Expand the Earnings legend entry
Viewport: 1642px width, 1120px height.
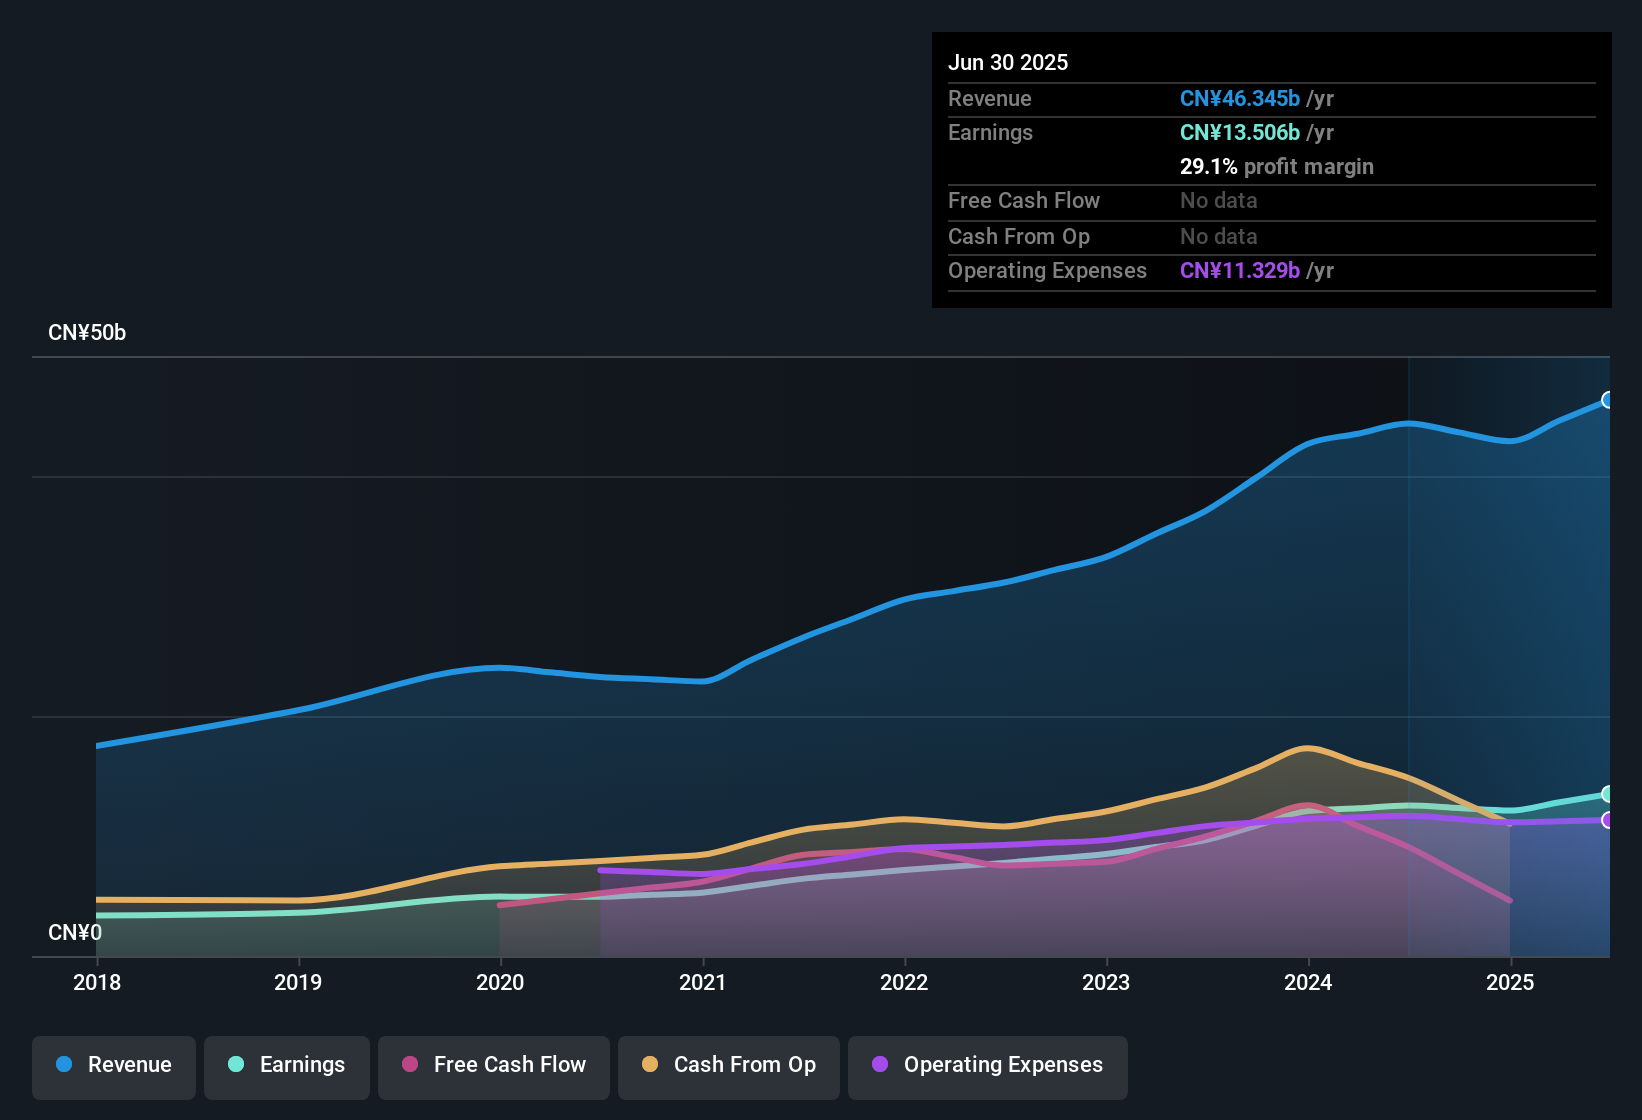[286, 1065]
